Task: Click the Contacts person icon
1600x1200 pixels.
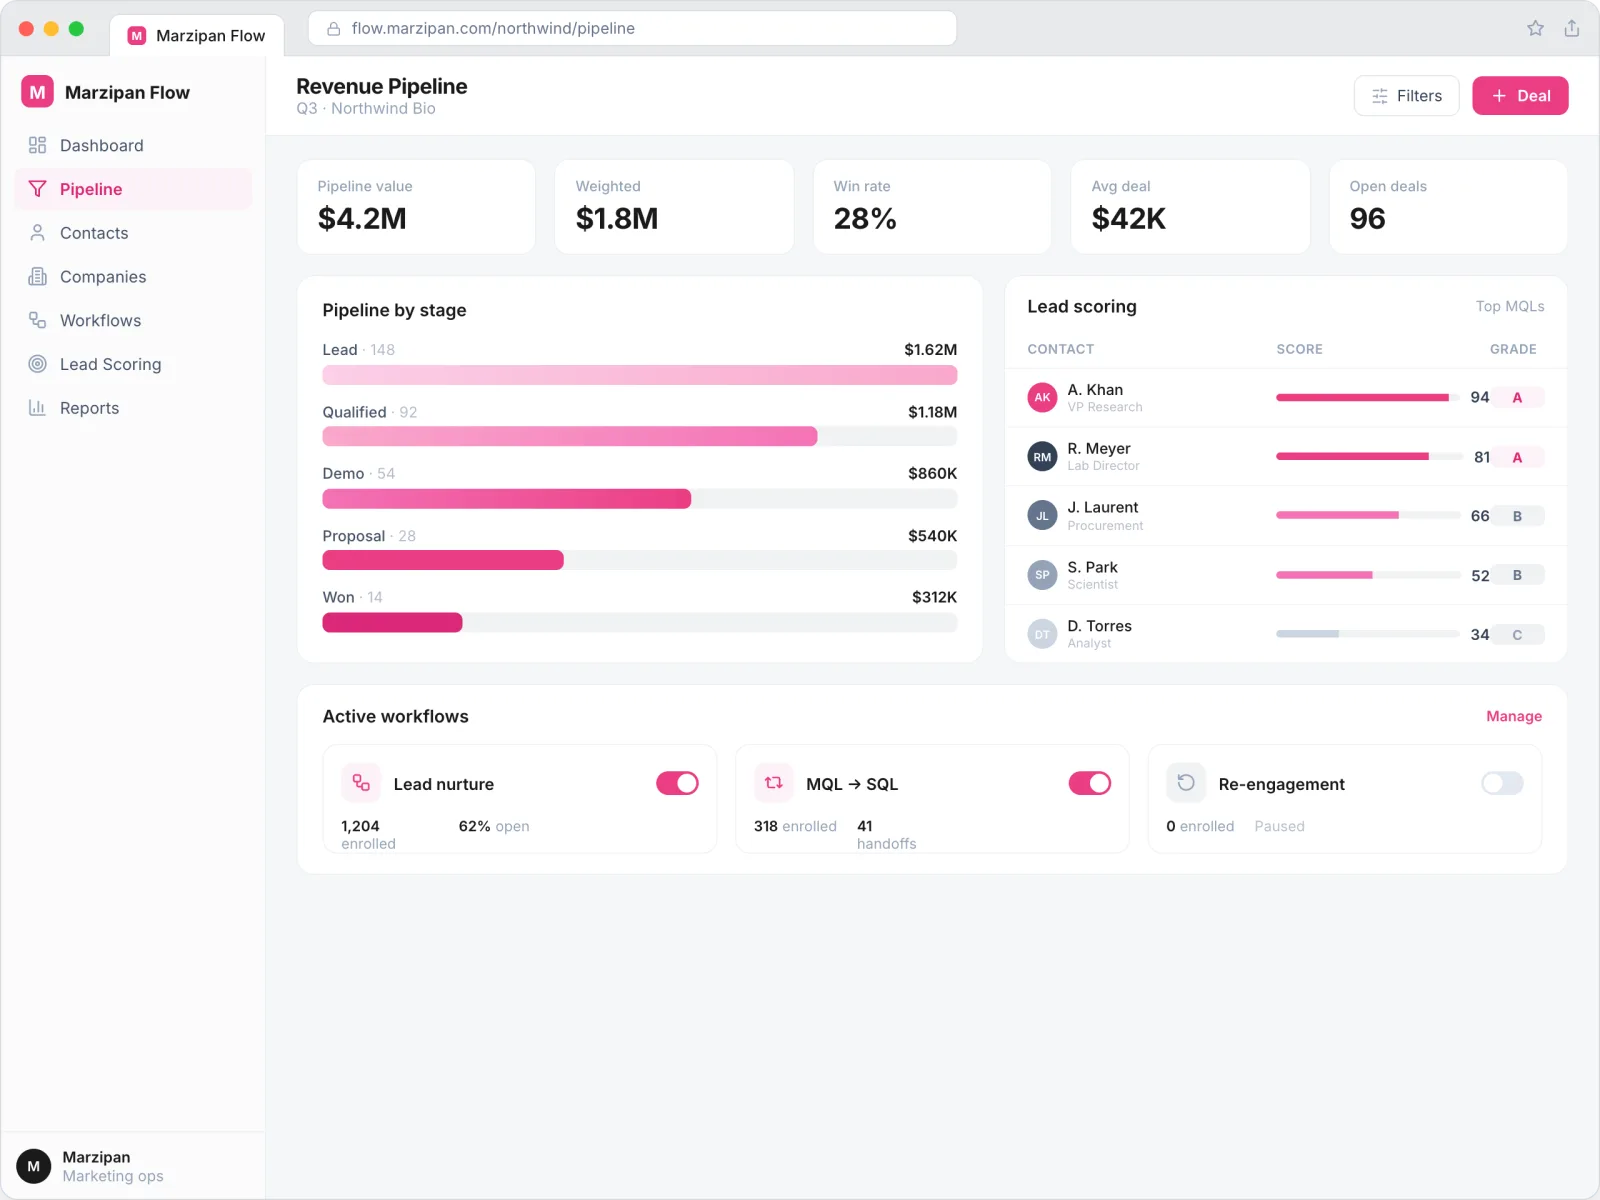Action: [x=37, y=233]
